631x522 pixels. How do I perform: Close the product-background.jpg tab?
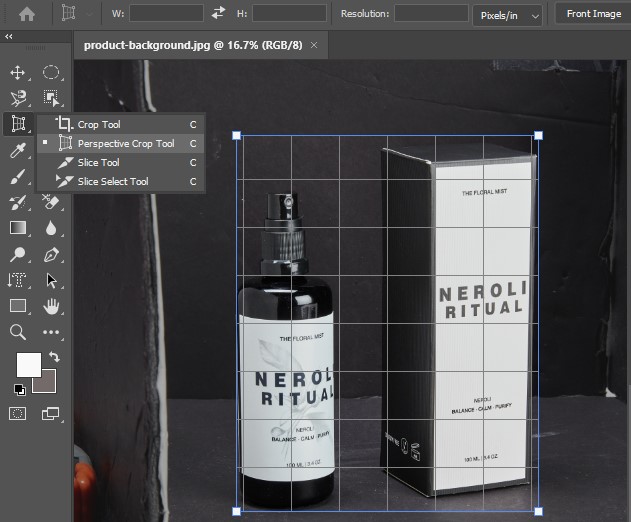[314, 45]
